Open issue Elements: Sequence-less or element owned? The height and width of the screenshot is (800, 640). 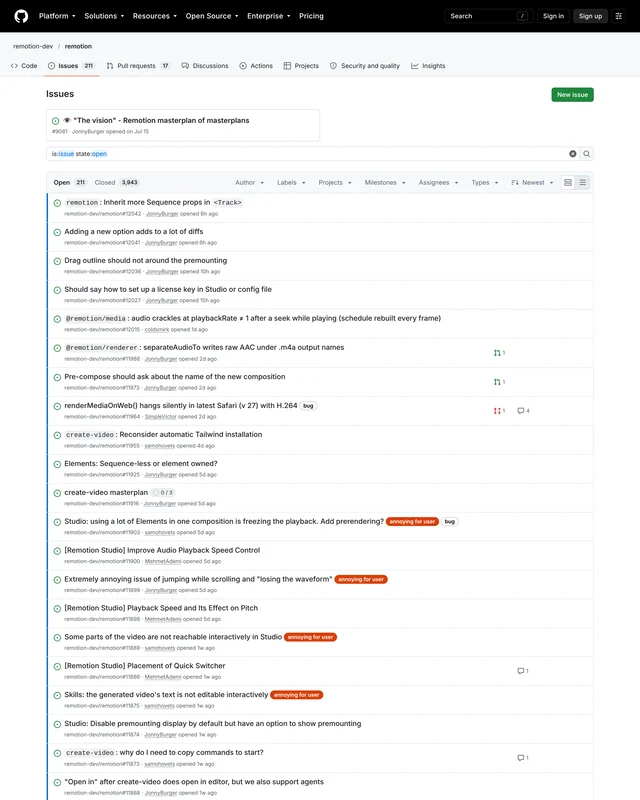tap(141, 464)
